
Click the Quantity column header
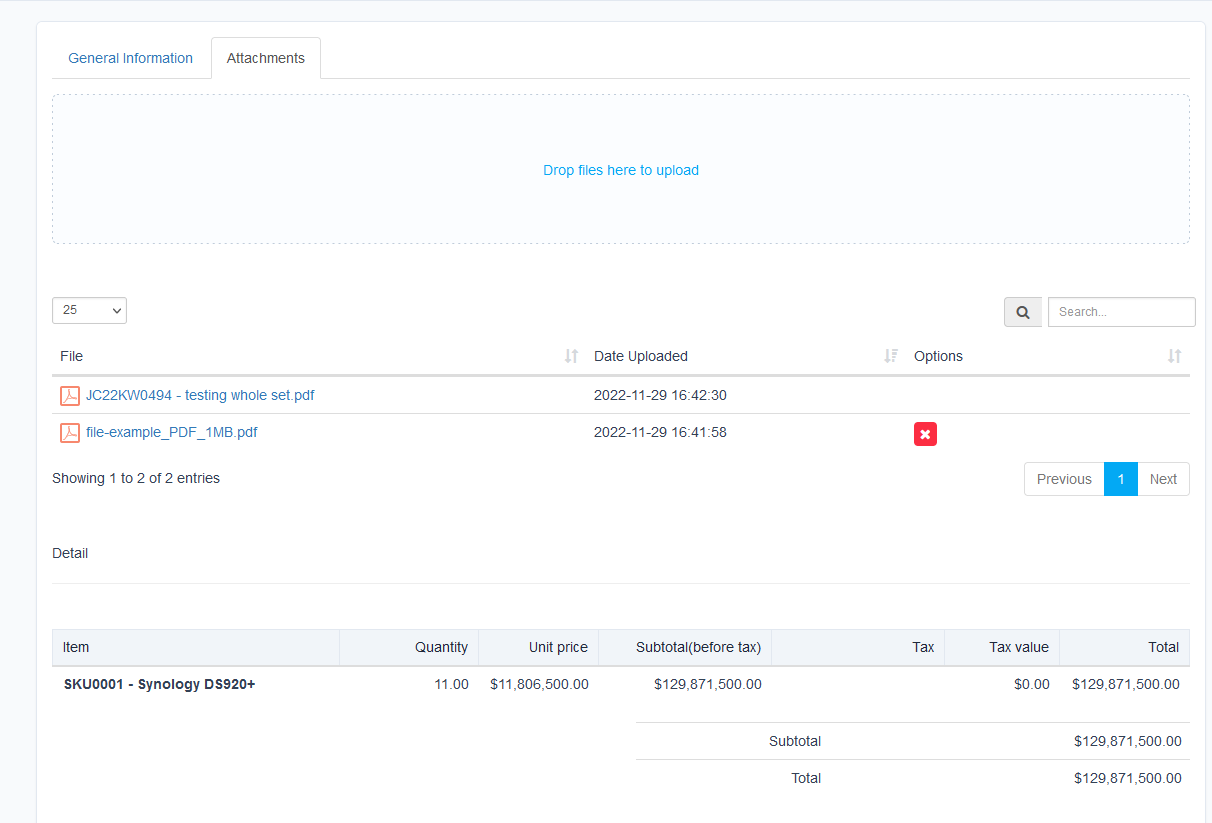[441, 647]
